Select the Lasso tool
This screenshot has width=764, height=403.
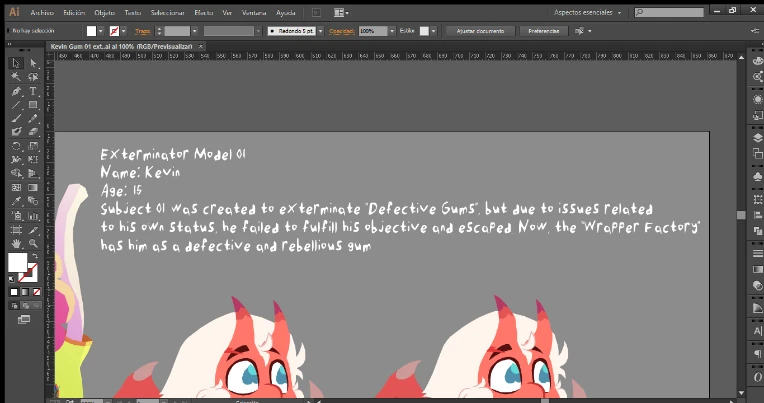(x=33, y=77)
